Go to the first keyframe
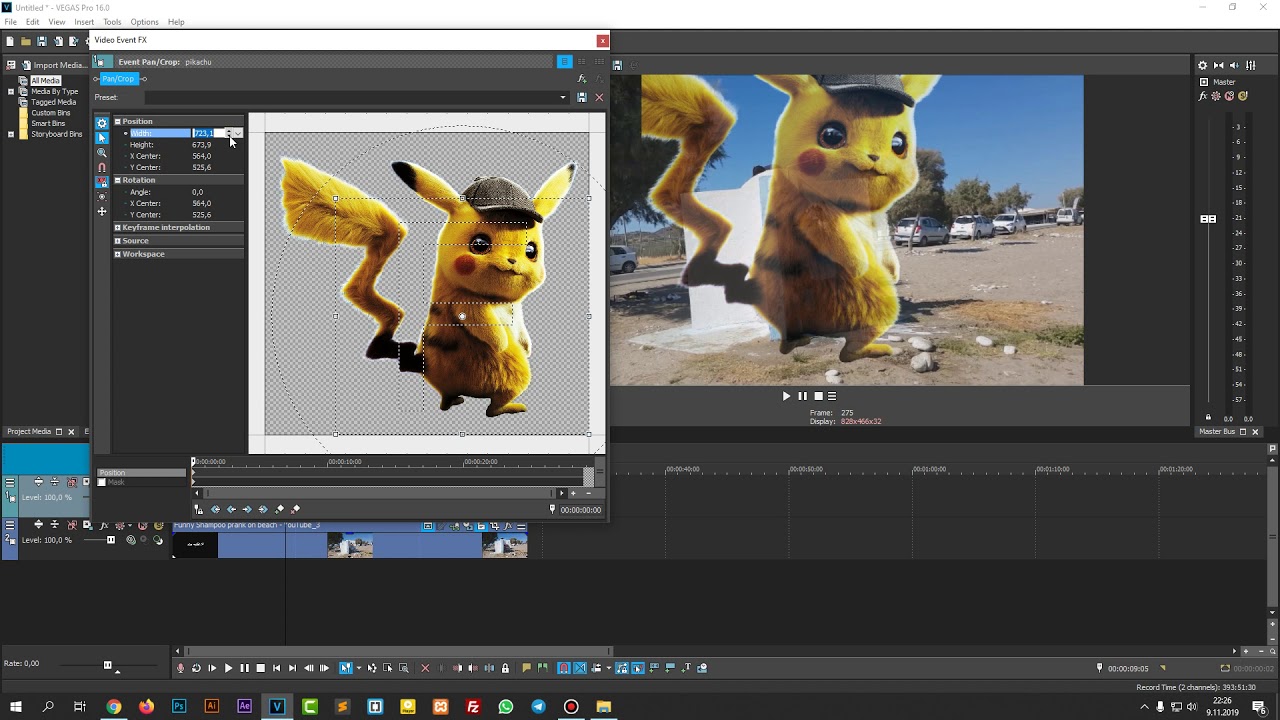Image resolution: width=1280 pixels, height=720 pixels. click(x=215, y=510)
